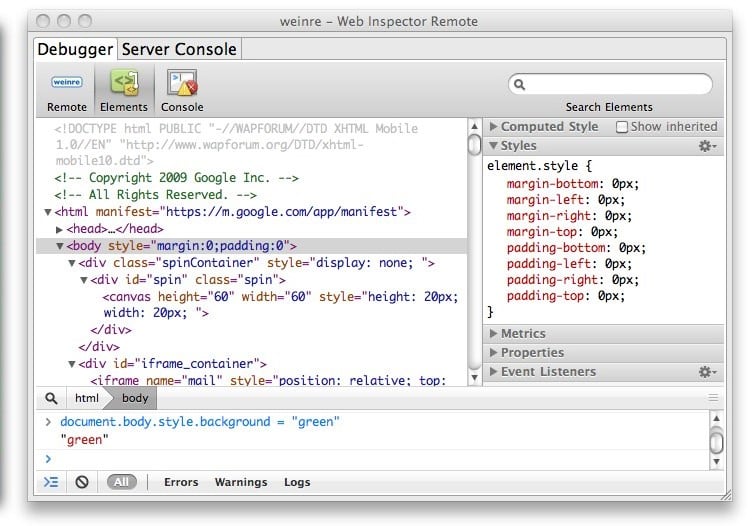Switch to the Debugger tab
This screenshot has width=752, height=526.
[75, 49]
